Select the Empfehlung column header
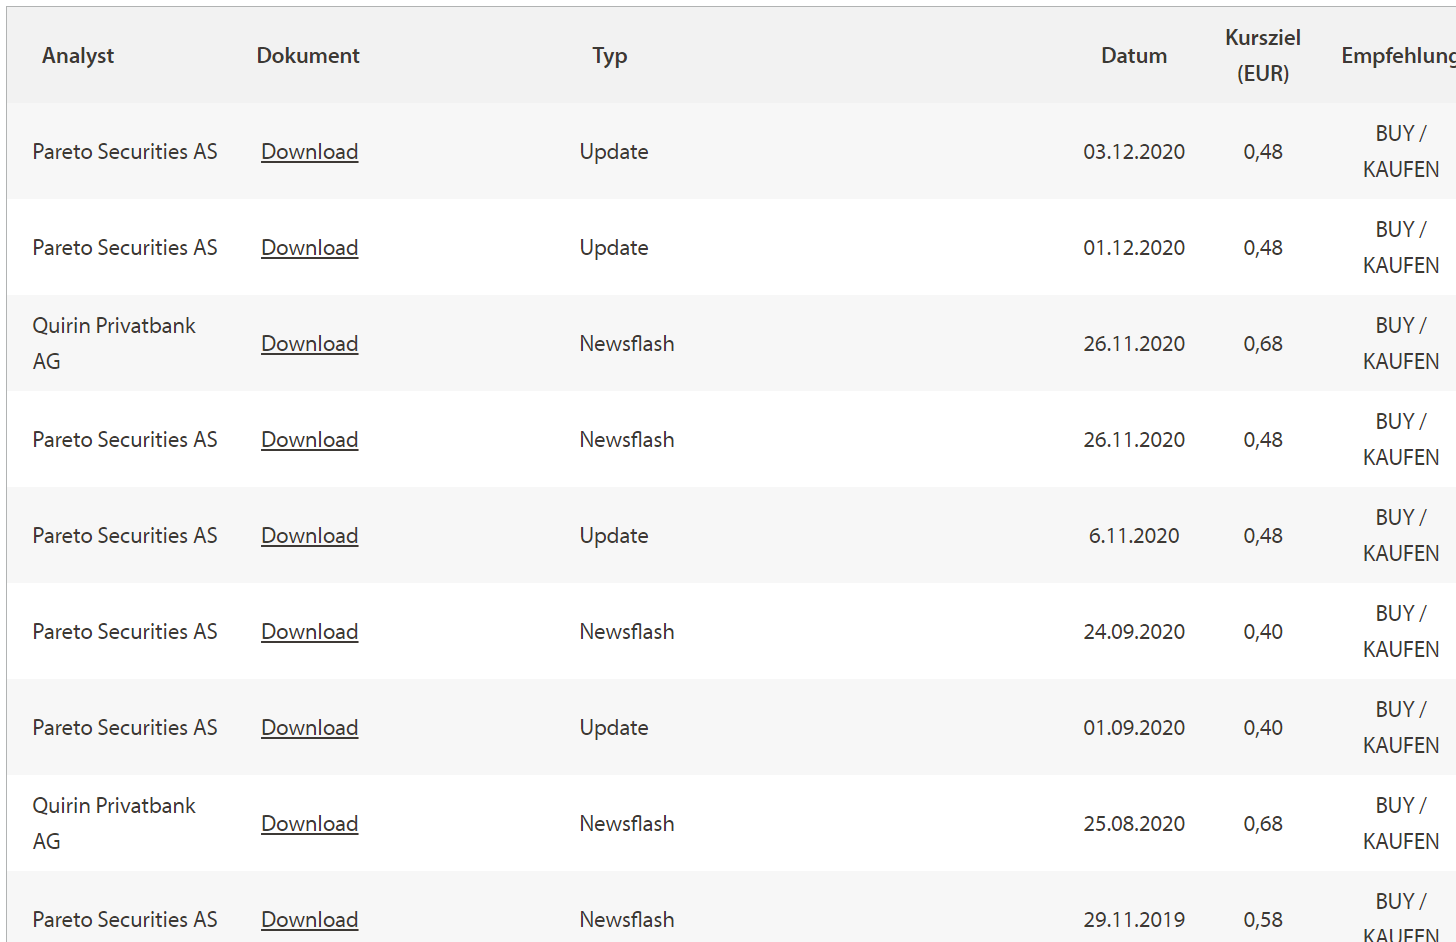This screenshot has height=942, width=1456. [x=1397, y=56]
